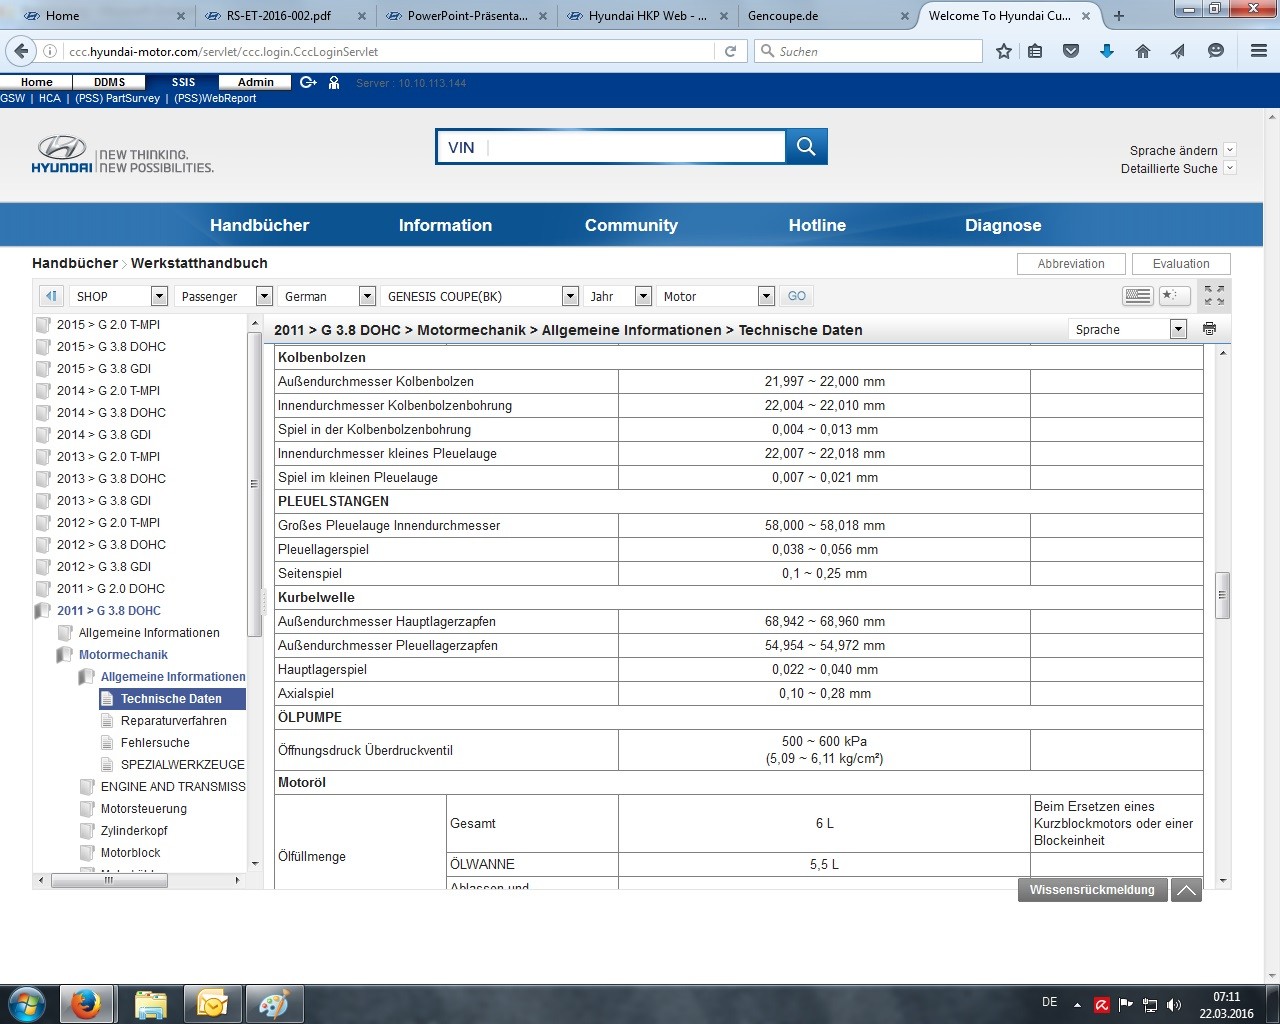
Task: Expand the Wissensrückmeldung panel arrow
Action: (1186, 890)
